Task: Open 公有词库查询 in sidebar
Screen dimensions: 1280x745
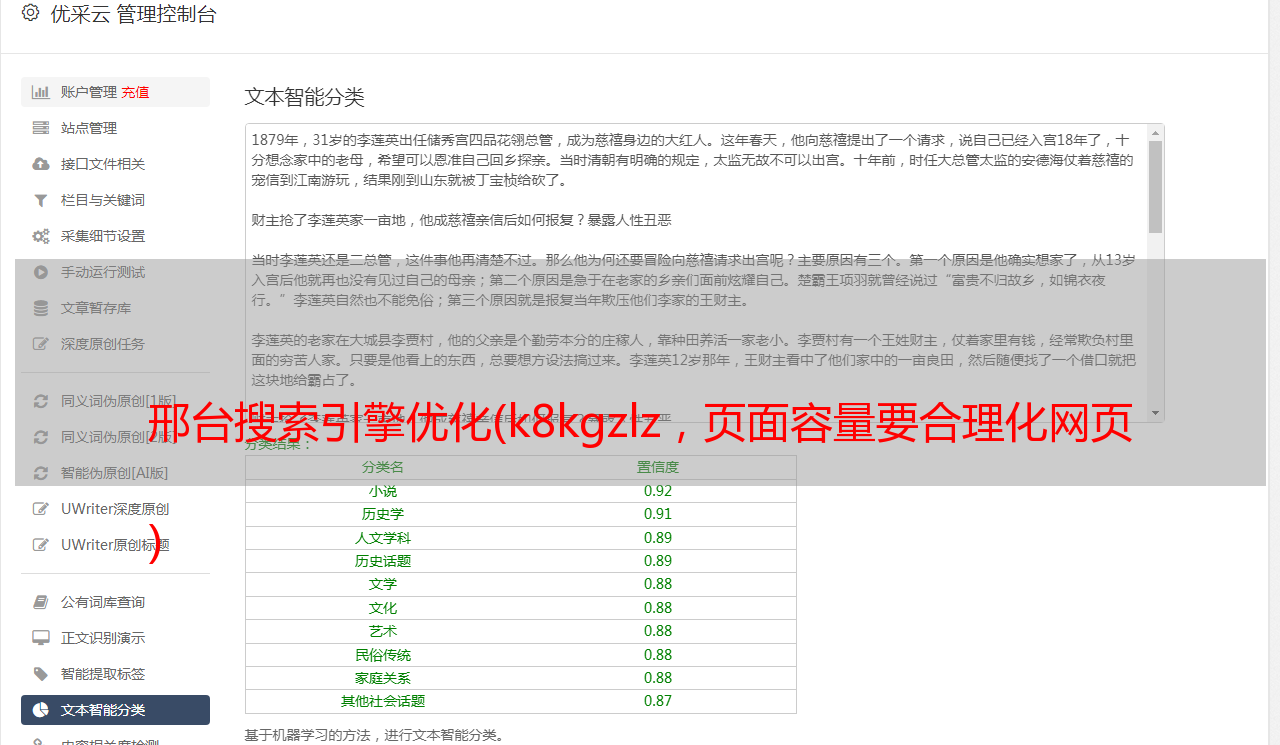Action: click(115, 602)
